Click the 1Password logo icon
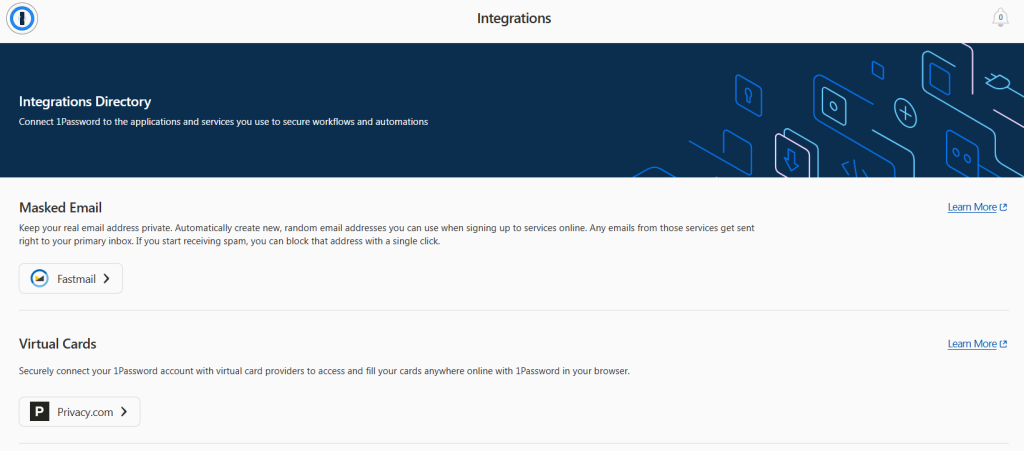 click(x=21, y=18)
